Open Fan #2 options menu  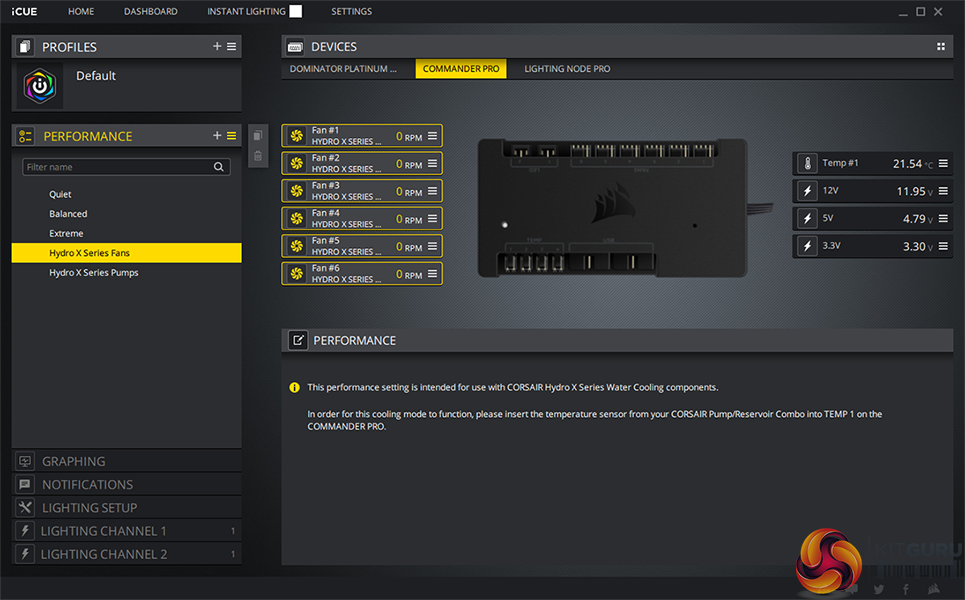[433, 163]
